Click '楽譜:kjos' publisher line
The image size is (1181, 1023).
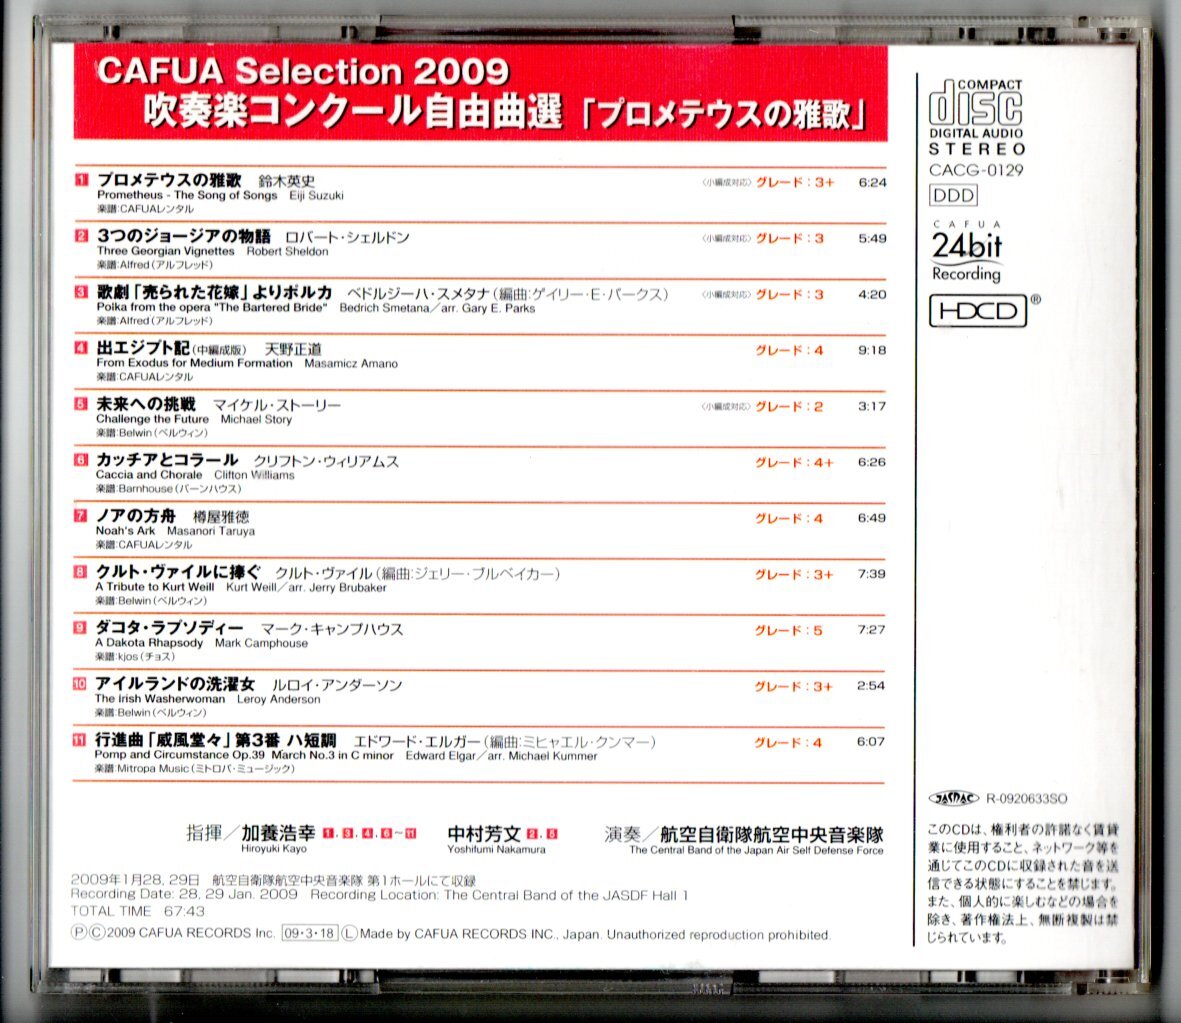tap(135, 657)
